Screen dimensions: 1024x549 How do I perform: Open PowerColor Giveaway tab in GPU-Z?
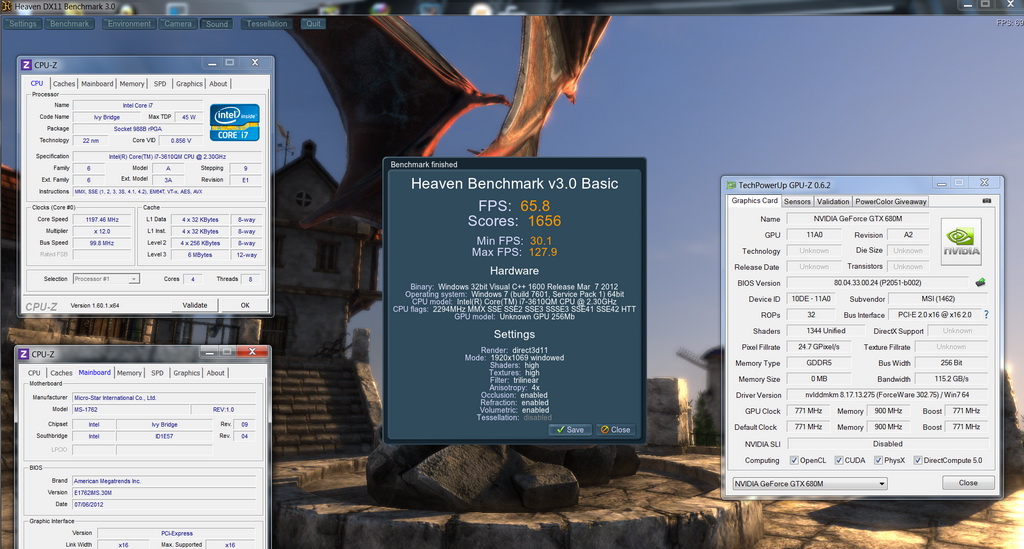point(891,202)
